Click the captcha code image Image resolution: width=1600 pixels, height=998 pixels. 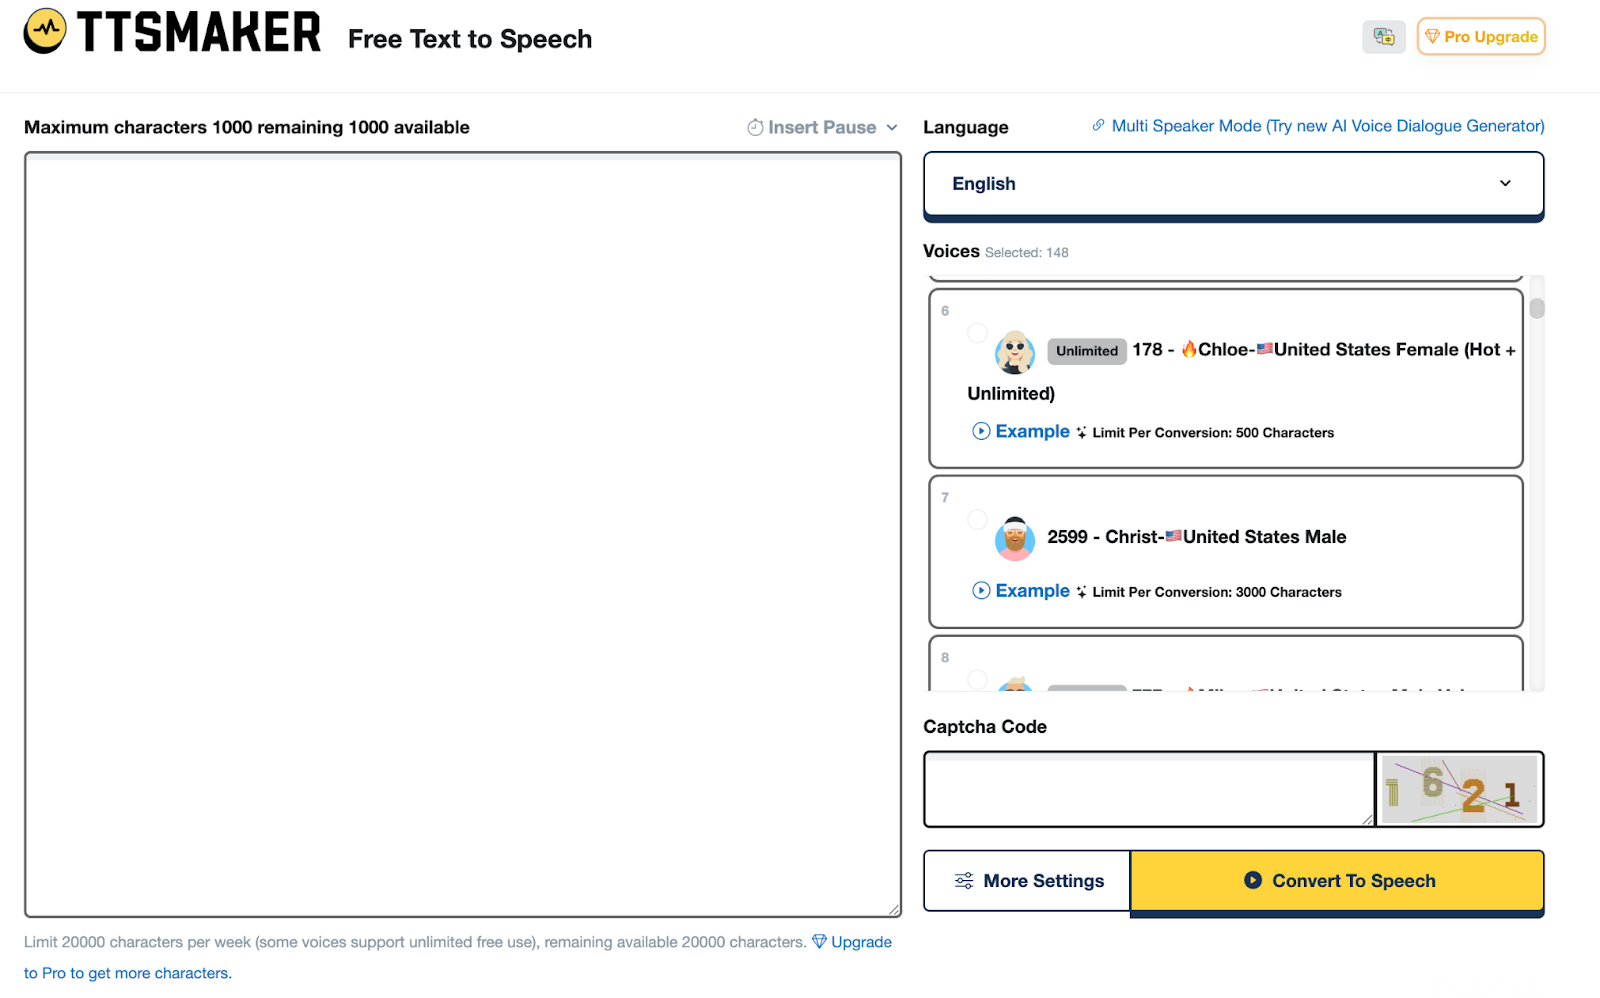[1459, 789]
